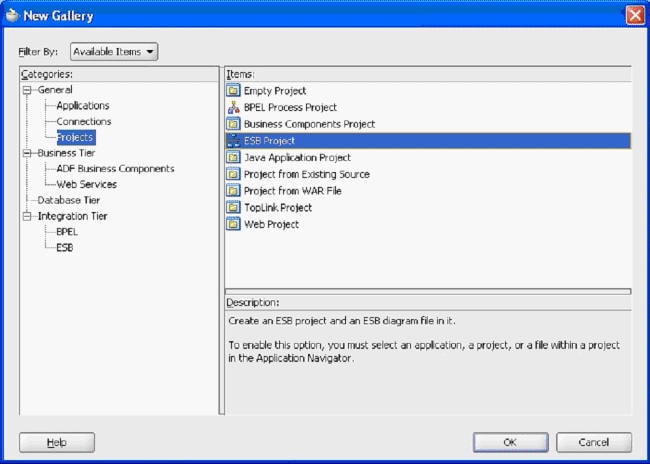This screenshot has width=650, height=464.
Task: Click the OK button
Action: pos(511,442)
